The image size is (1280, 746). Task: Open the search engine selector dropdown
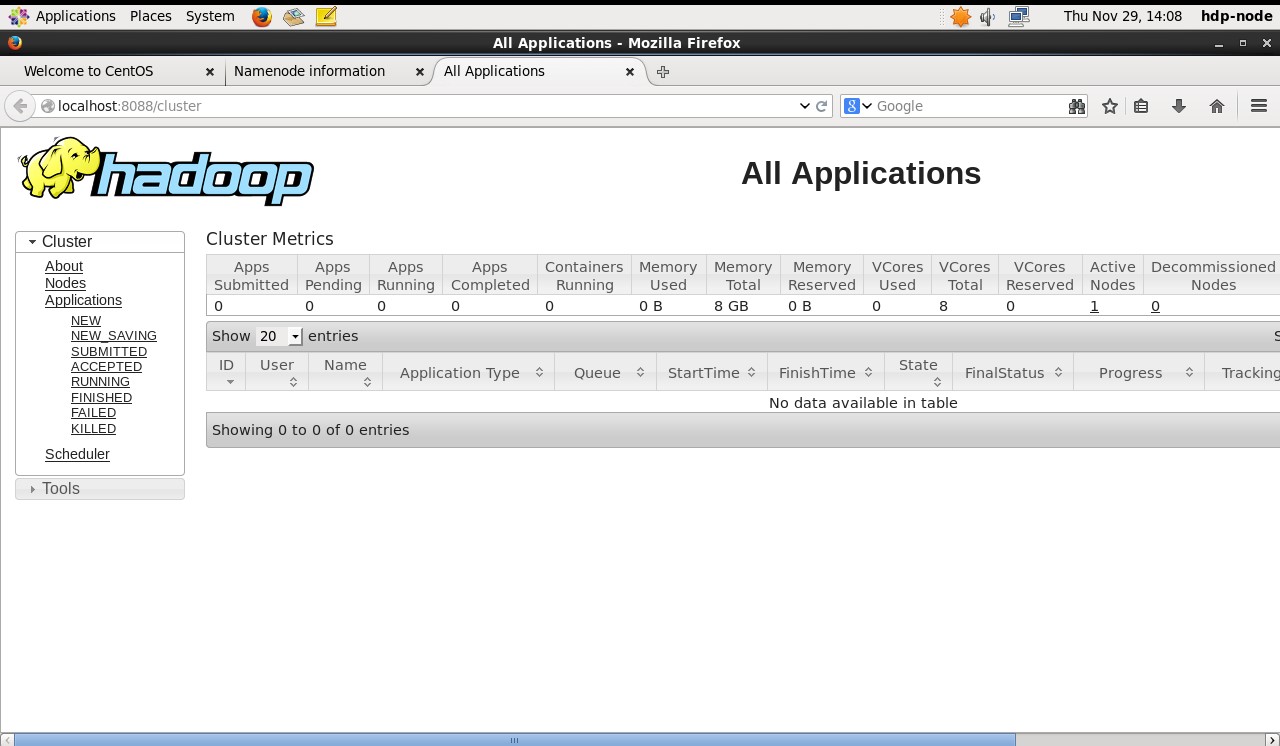867,106
